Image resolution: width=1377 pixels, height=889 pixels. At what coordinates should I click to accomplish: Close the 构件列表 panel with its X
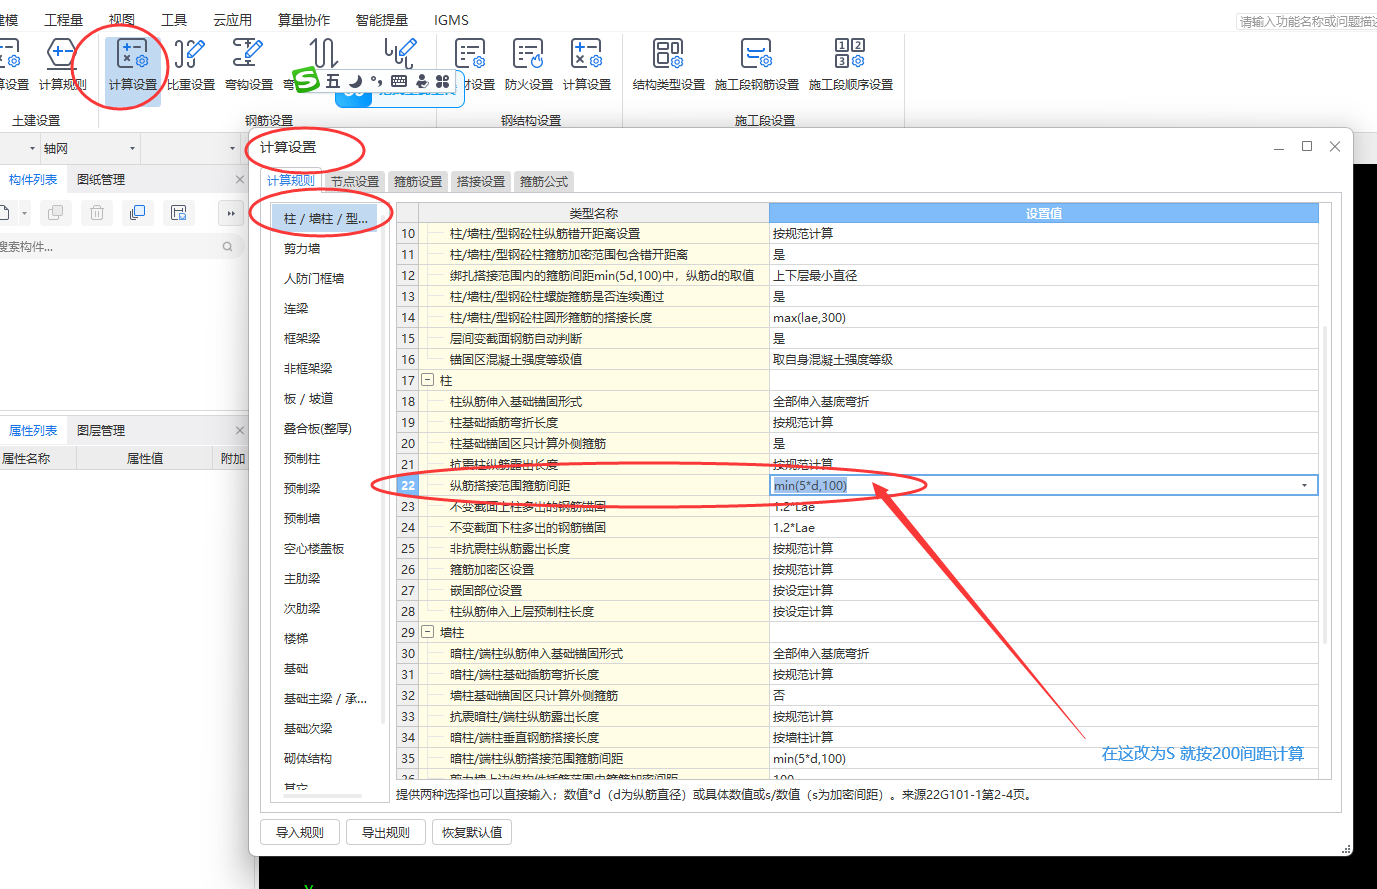[x=239, y=179]
